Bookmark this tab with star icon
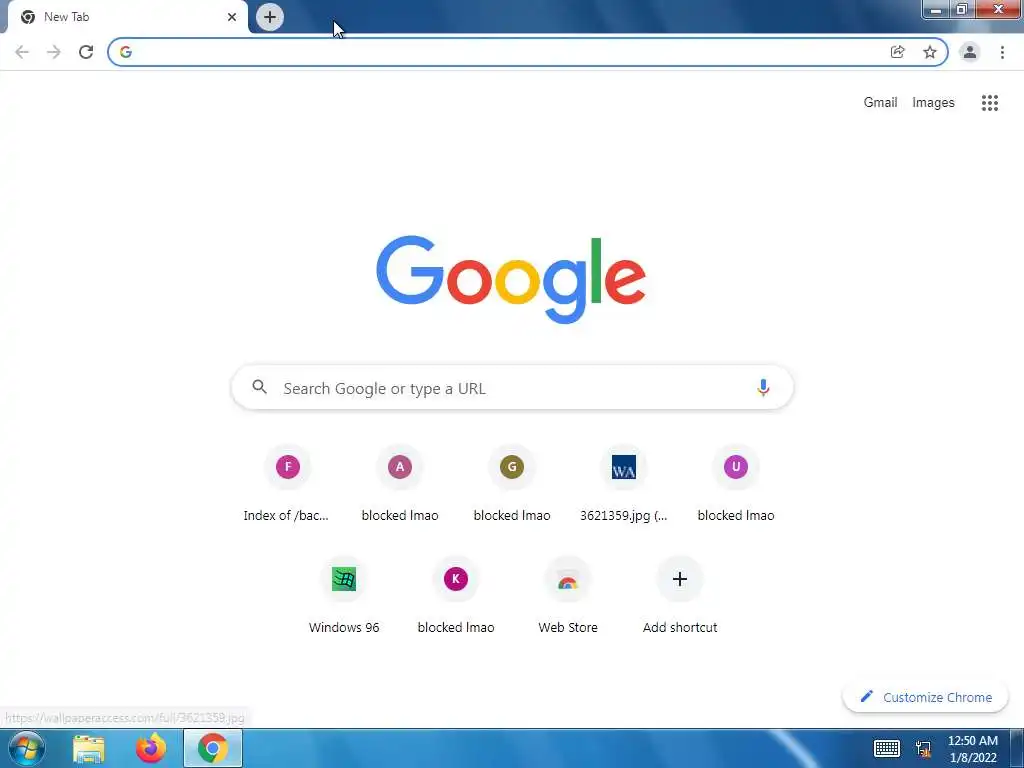Screen dimensions: 1024x768 point(929,52)
